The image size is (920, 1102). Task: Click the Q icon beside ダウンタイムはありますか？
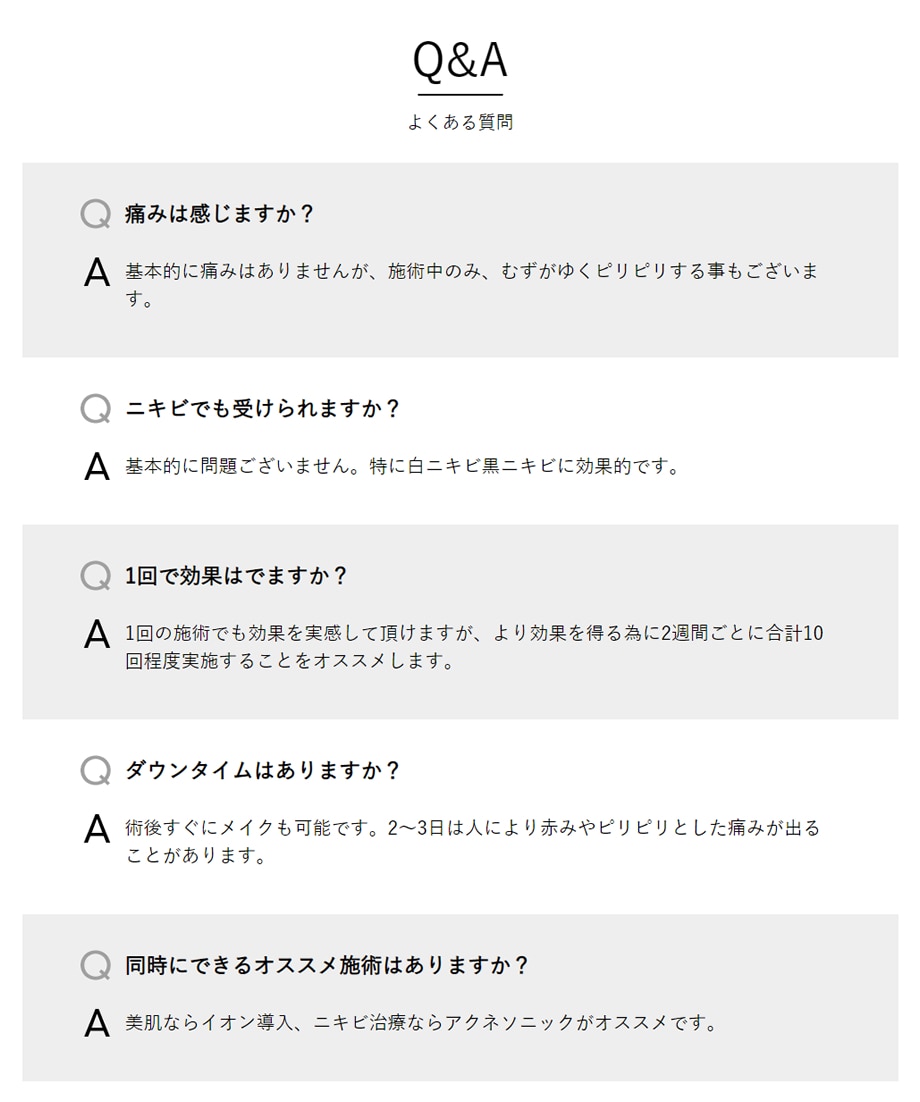click(96, 770)
